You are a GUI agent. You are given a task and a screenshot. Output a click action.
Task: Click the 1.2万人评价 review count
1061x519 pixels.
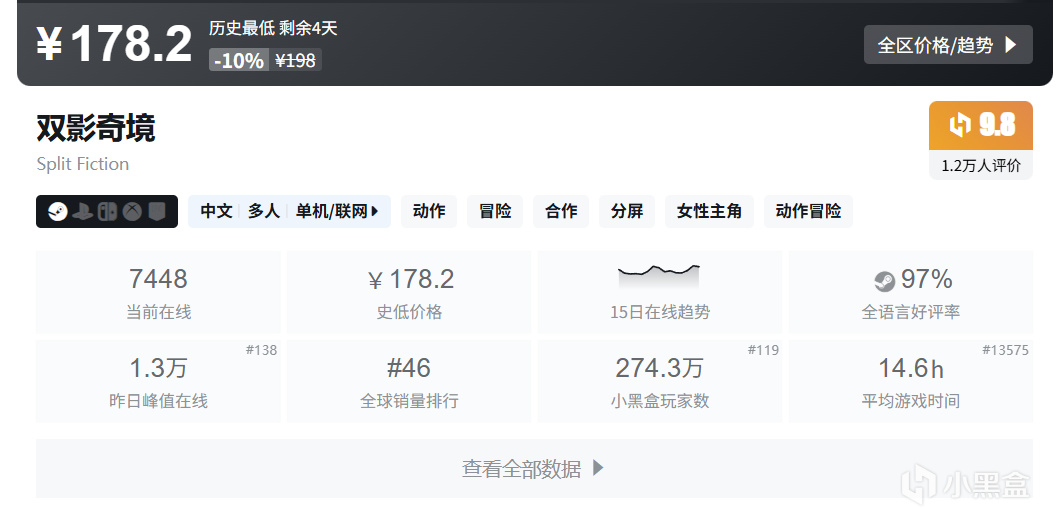981,166
